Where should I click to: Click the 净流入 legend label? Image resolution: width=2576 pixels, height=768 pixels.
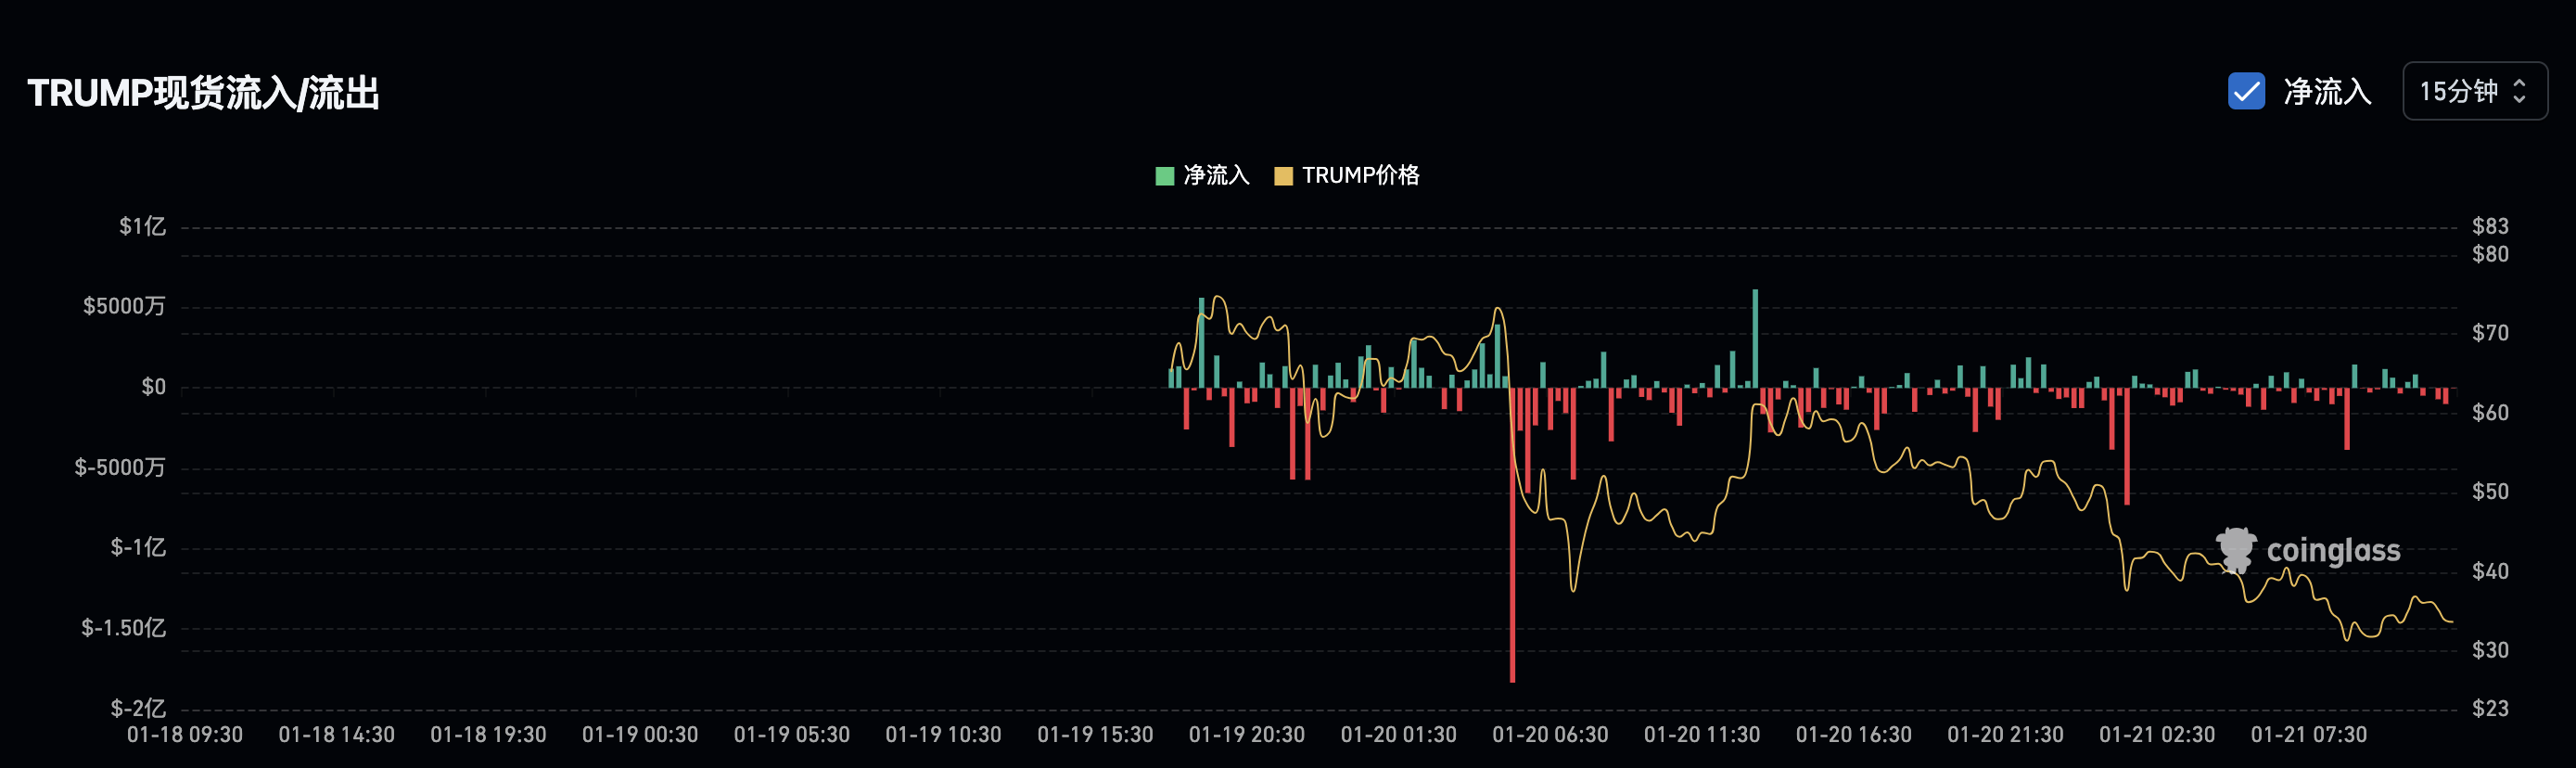[x=1216, y=176]
